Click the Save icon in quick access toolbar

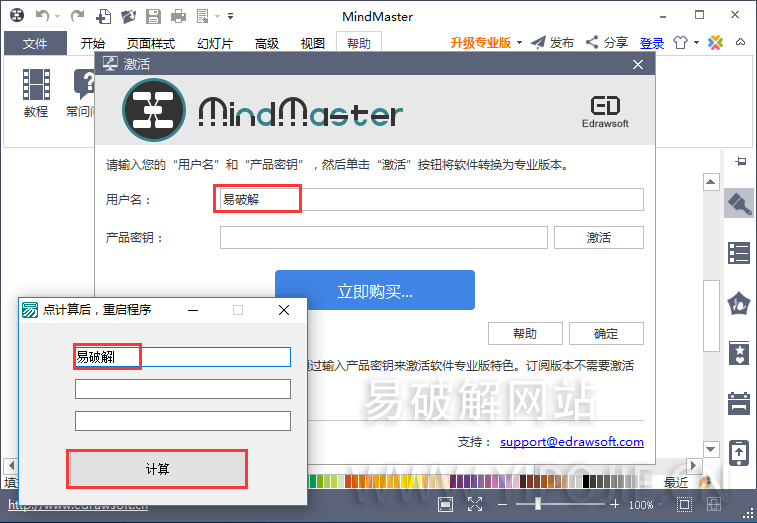click(x=153, y=16)
